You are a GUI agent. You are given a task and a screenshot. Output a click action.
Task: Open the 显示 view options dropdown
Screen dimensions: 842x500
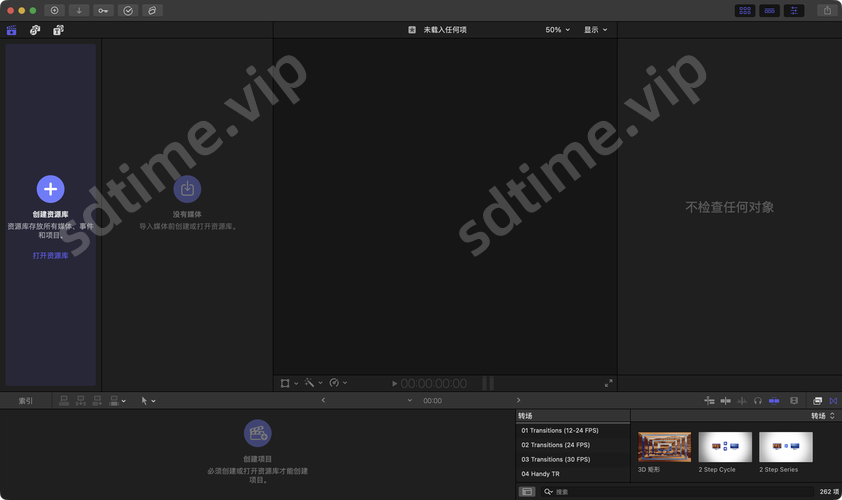coord(595,30)
